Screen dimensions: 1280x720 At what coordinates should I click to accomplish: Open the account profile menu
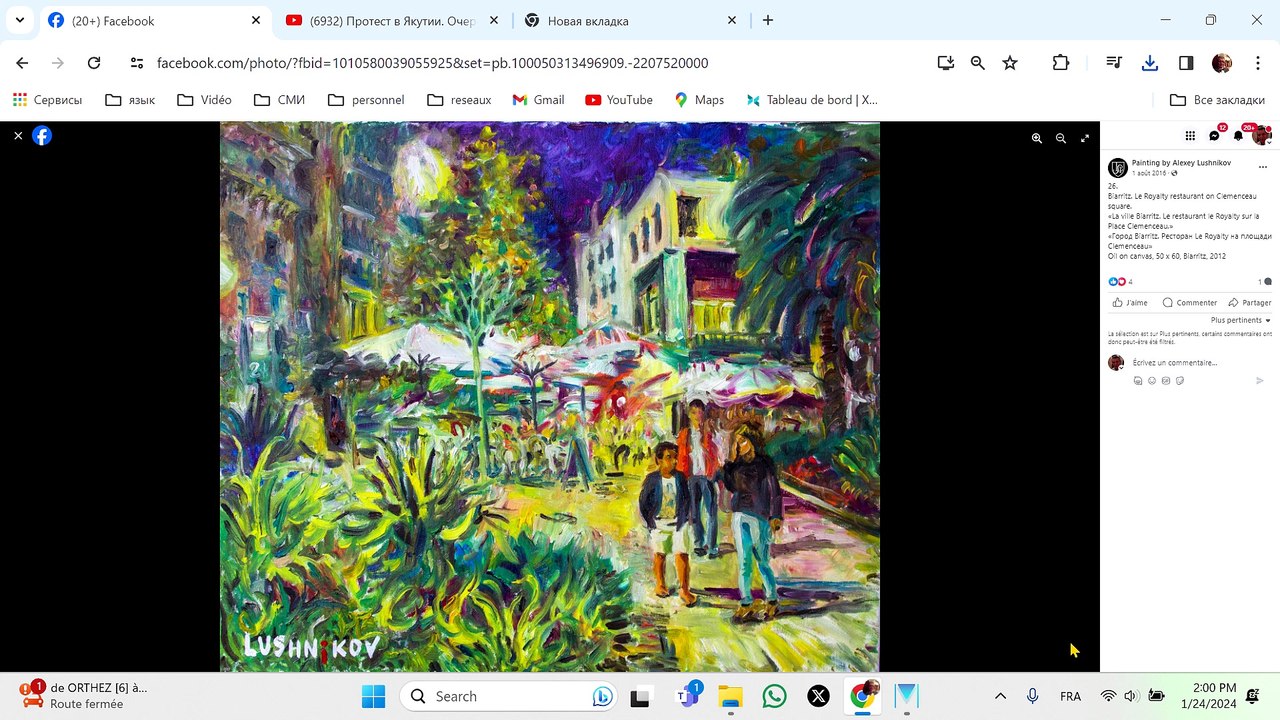tap(1261, 136)
